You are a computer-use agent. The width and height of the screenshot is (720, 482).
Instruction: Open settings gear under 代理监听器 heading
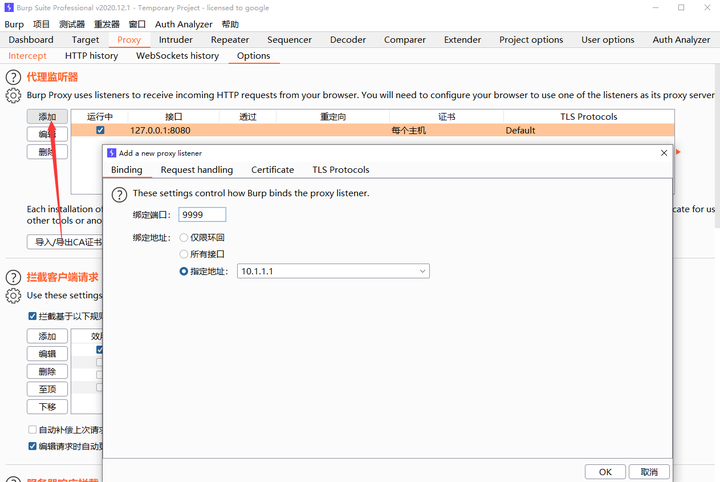point(13,95)
